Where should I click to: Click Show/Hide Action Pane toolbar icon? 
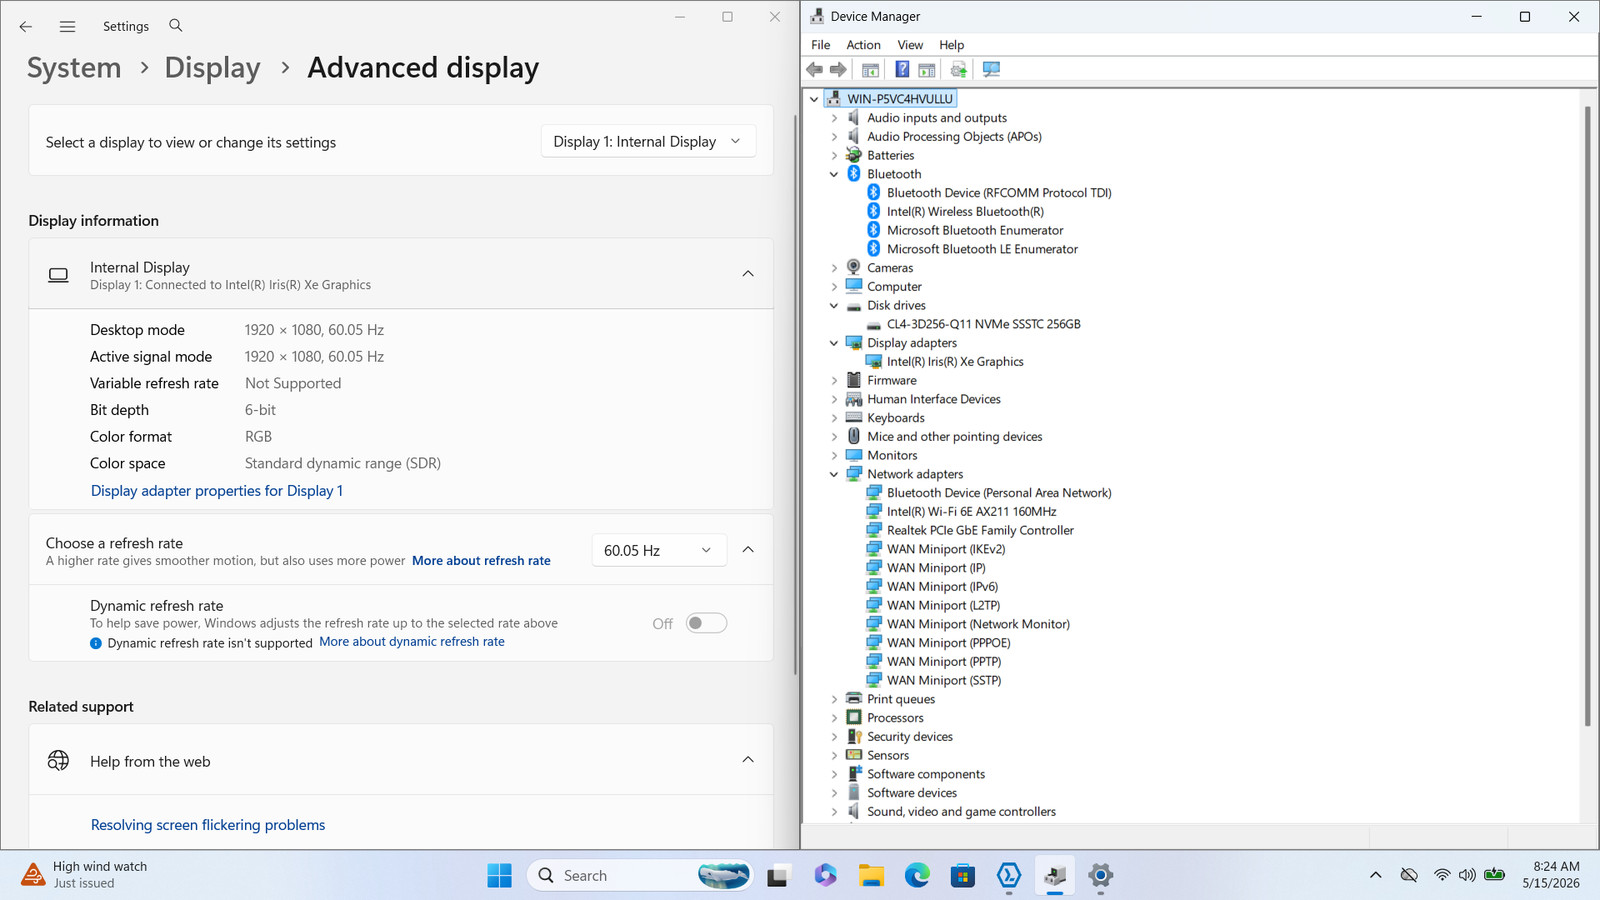pyautogui.click(x=927, y=69)
